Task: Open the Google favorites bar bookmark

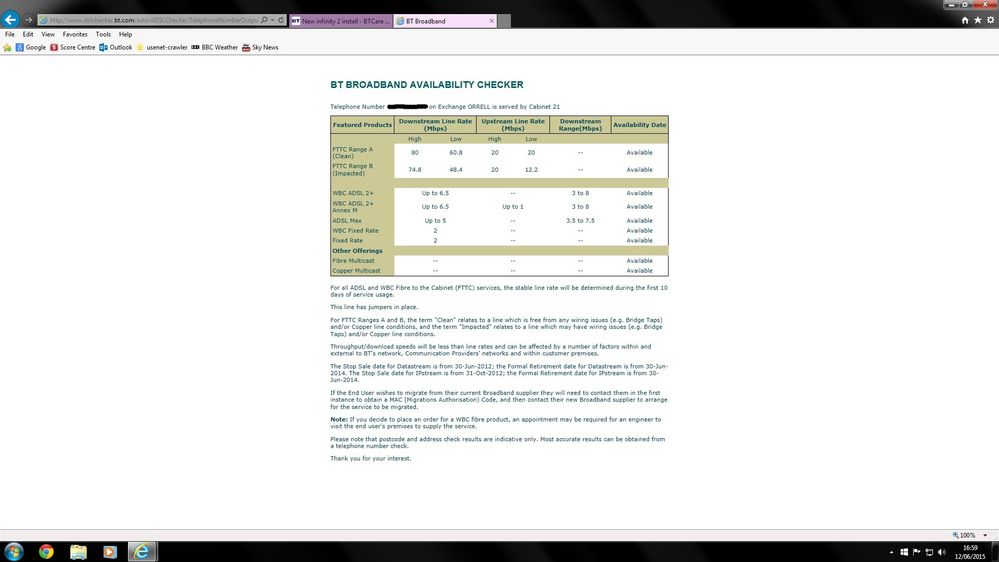Action: click(x=31, y=48)
